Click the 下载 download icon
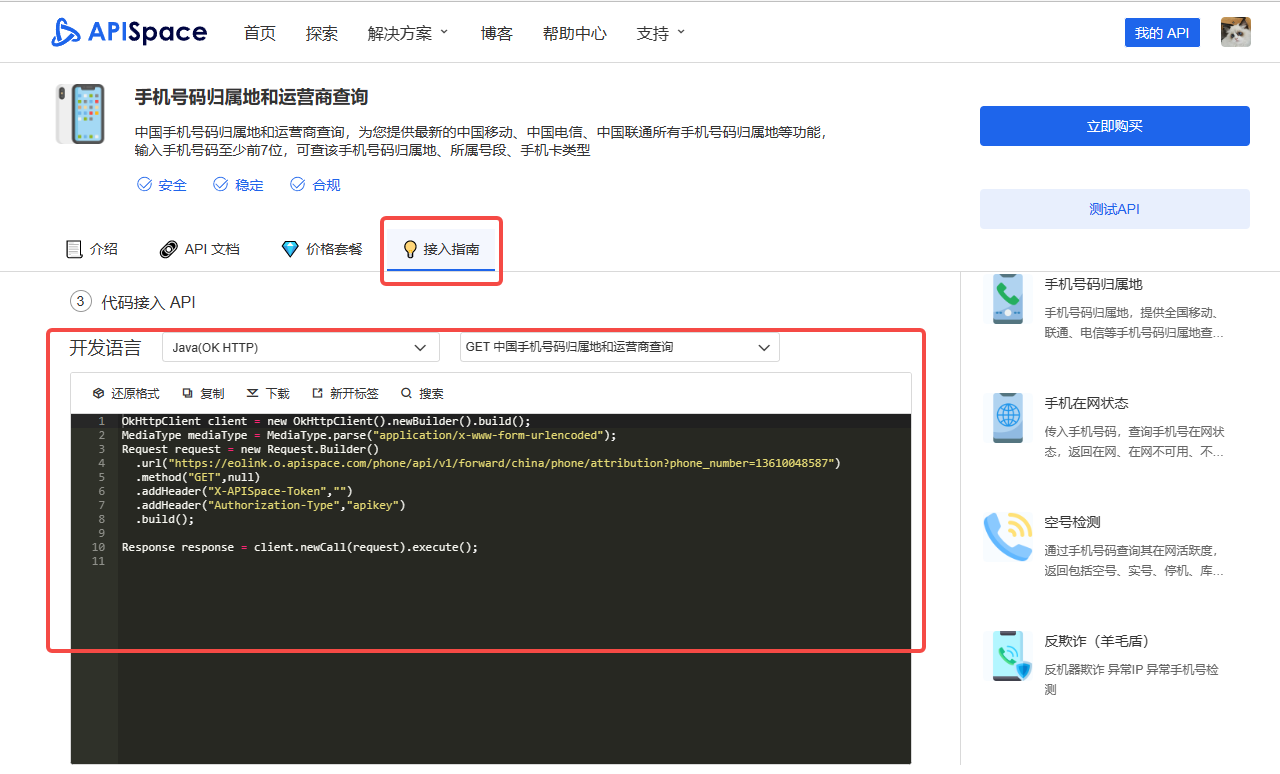This screenshot has width=1280, height=774. [x=252, y=394]
